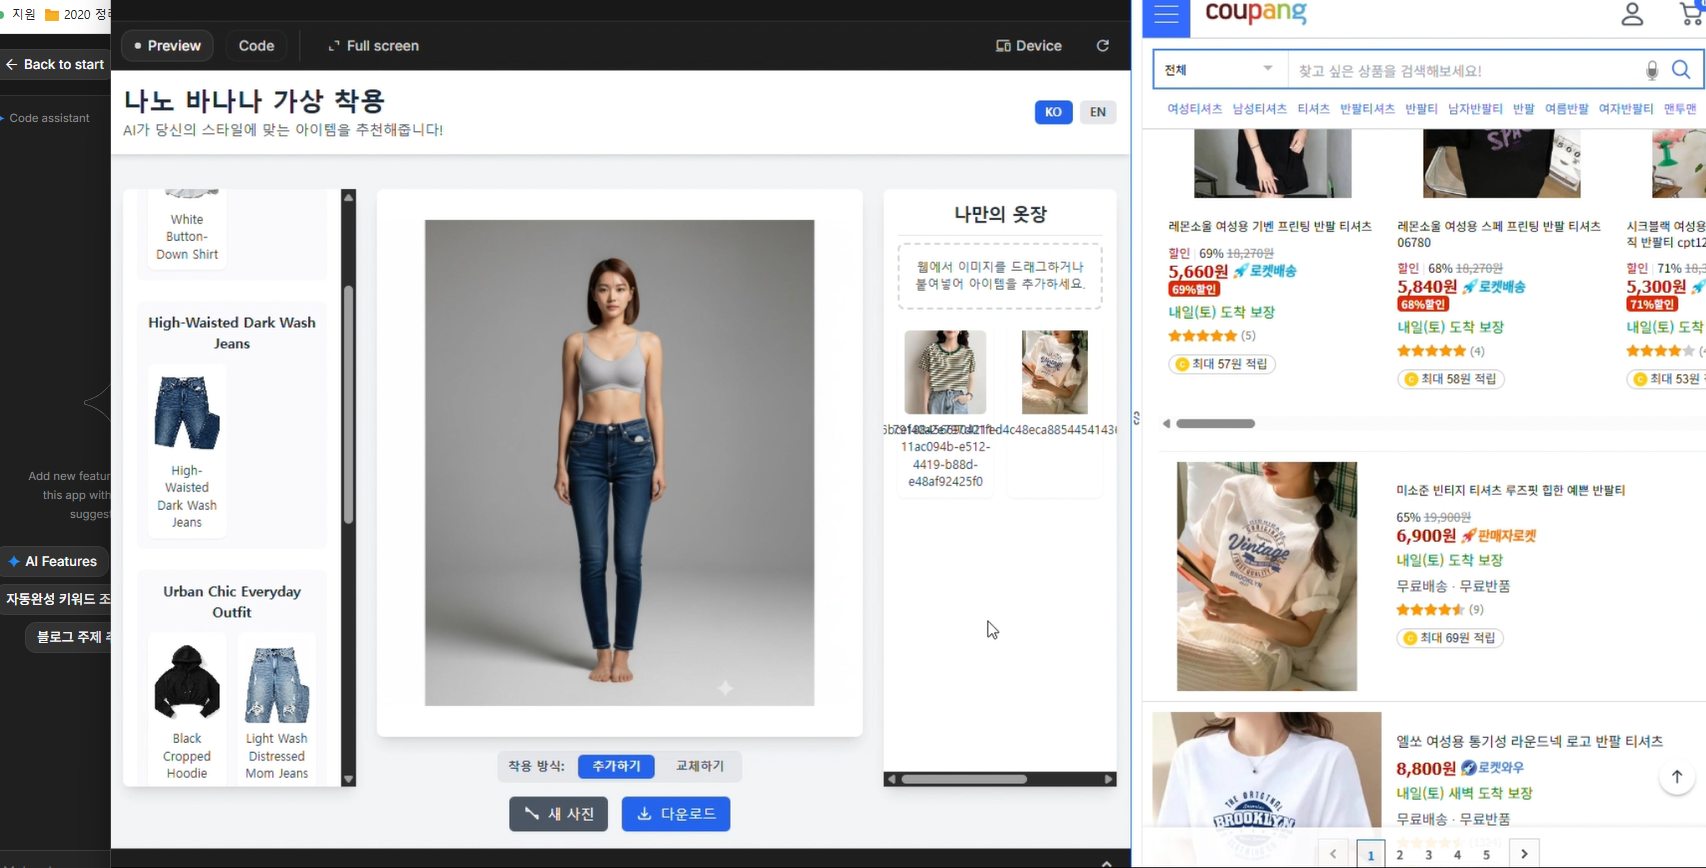This screenshot has width=1706, height=868.
Task: Click the Coupang product carousel horizontal scrollbar
Action: (x=1215, y=424)
